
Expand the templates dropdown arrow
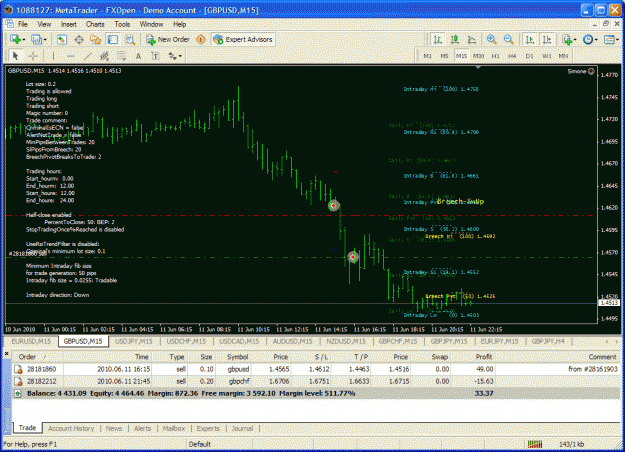[x=617, y=40]
